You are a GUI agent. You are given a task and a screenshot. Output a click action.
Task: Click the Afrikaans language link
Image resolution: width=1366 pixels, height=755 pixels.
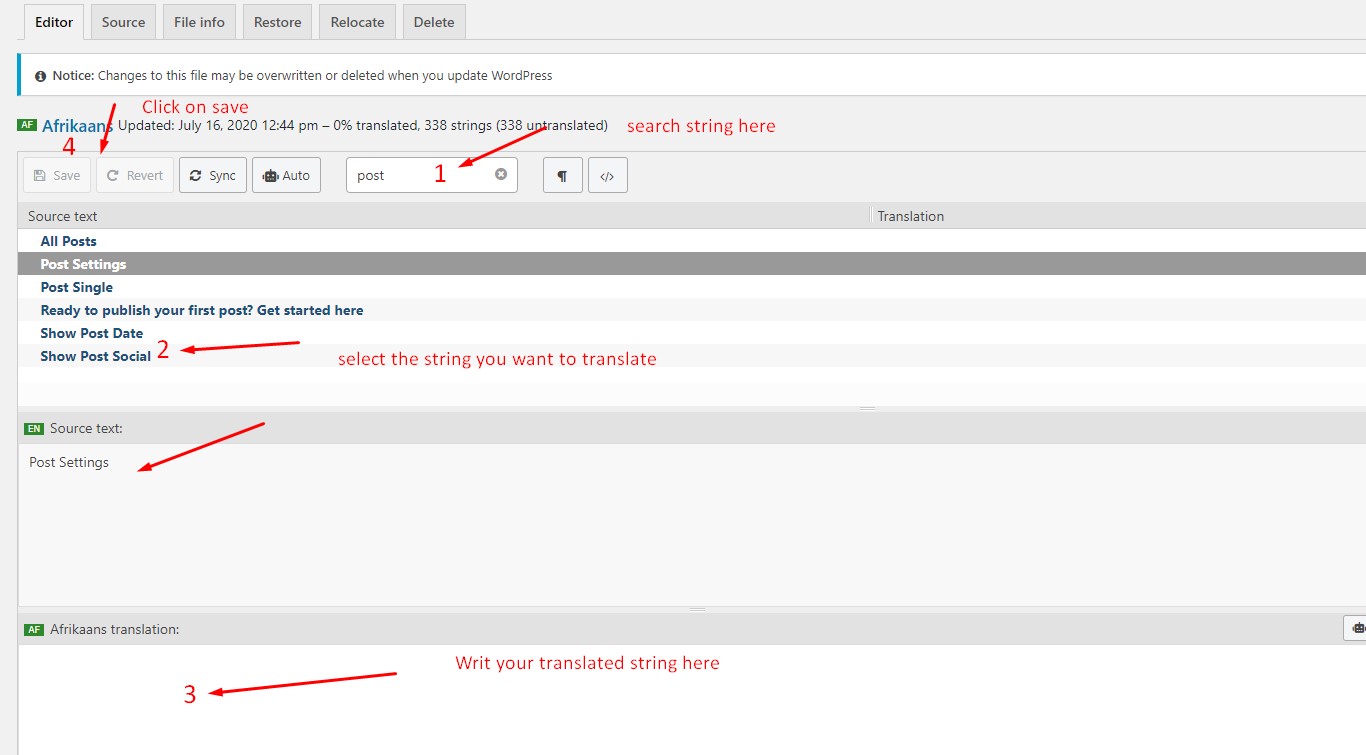77,126
